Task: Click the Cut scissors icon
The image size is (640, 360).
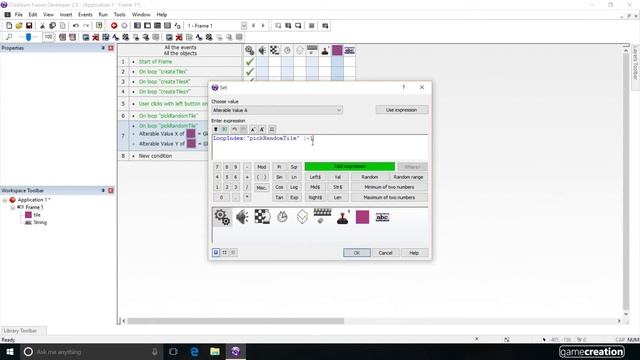Action: (42, 25)
